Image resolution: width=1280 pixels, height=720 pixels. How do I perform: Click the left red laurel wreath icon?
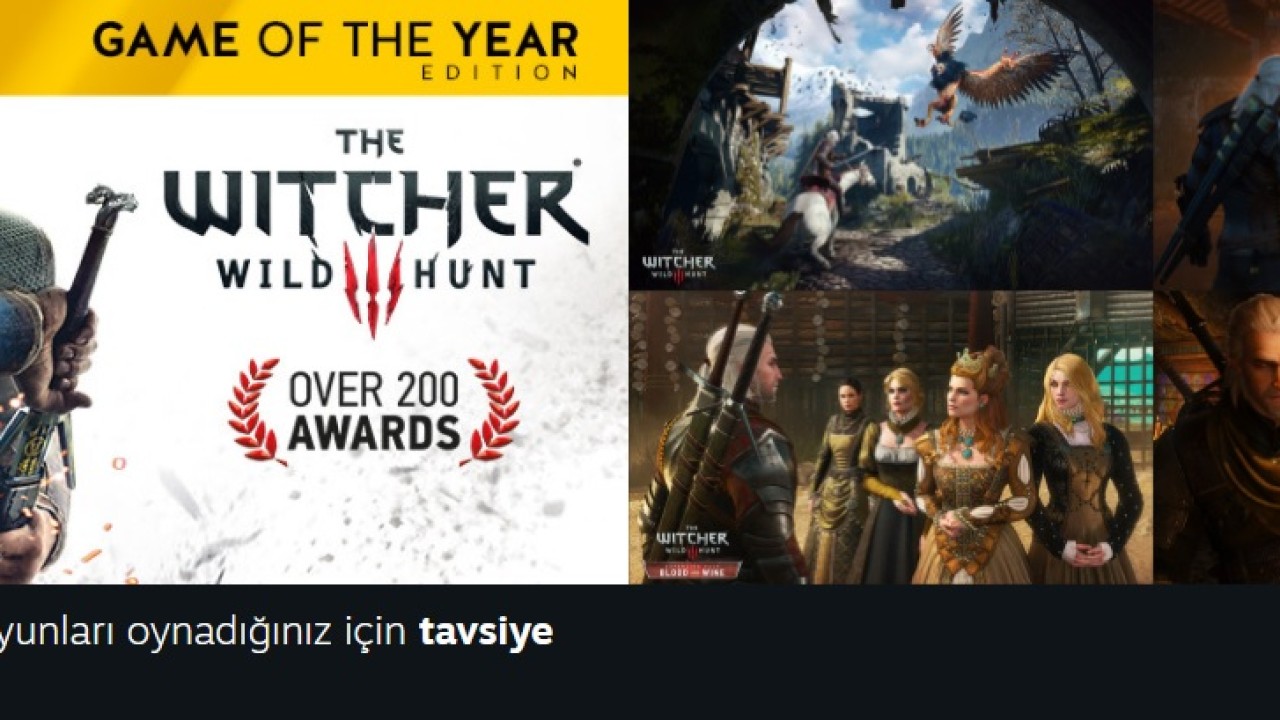[254, 412]
